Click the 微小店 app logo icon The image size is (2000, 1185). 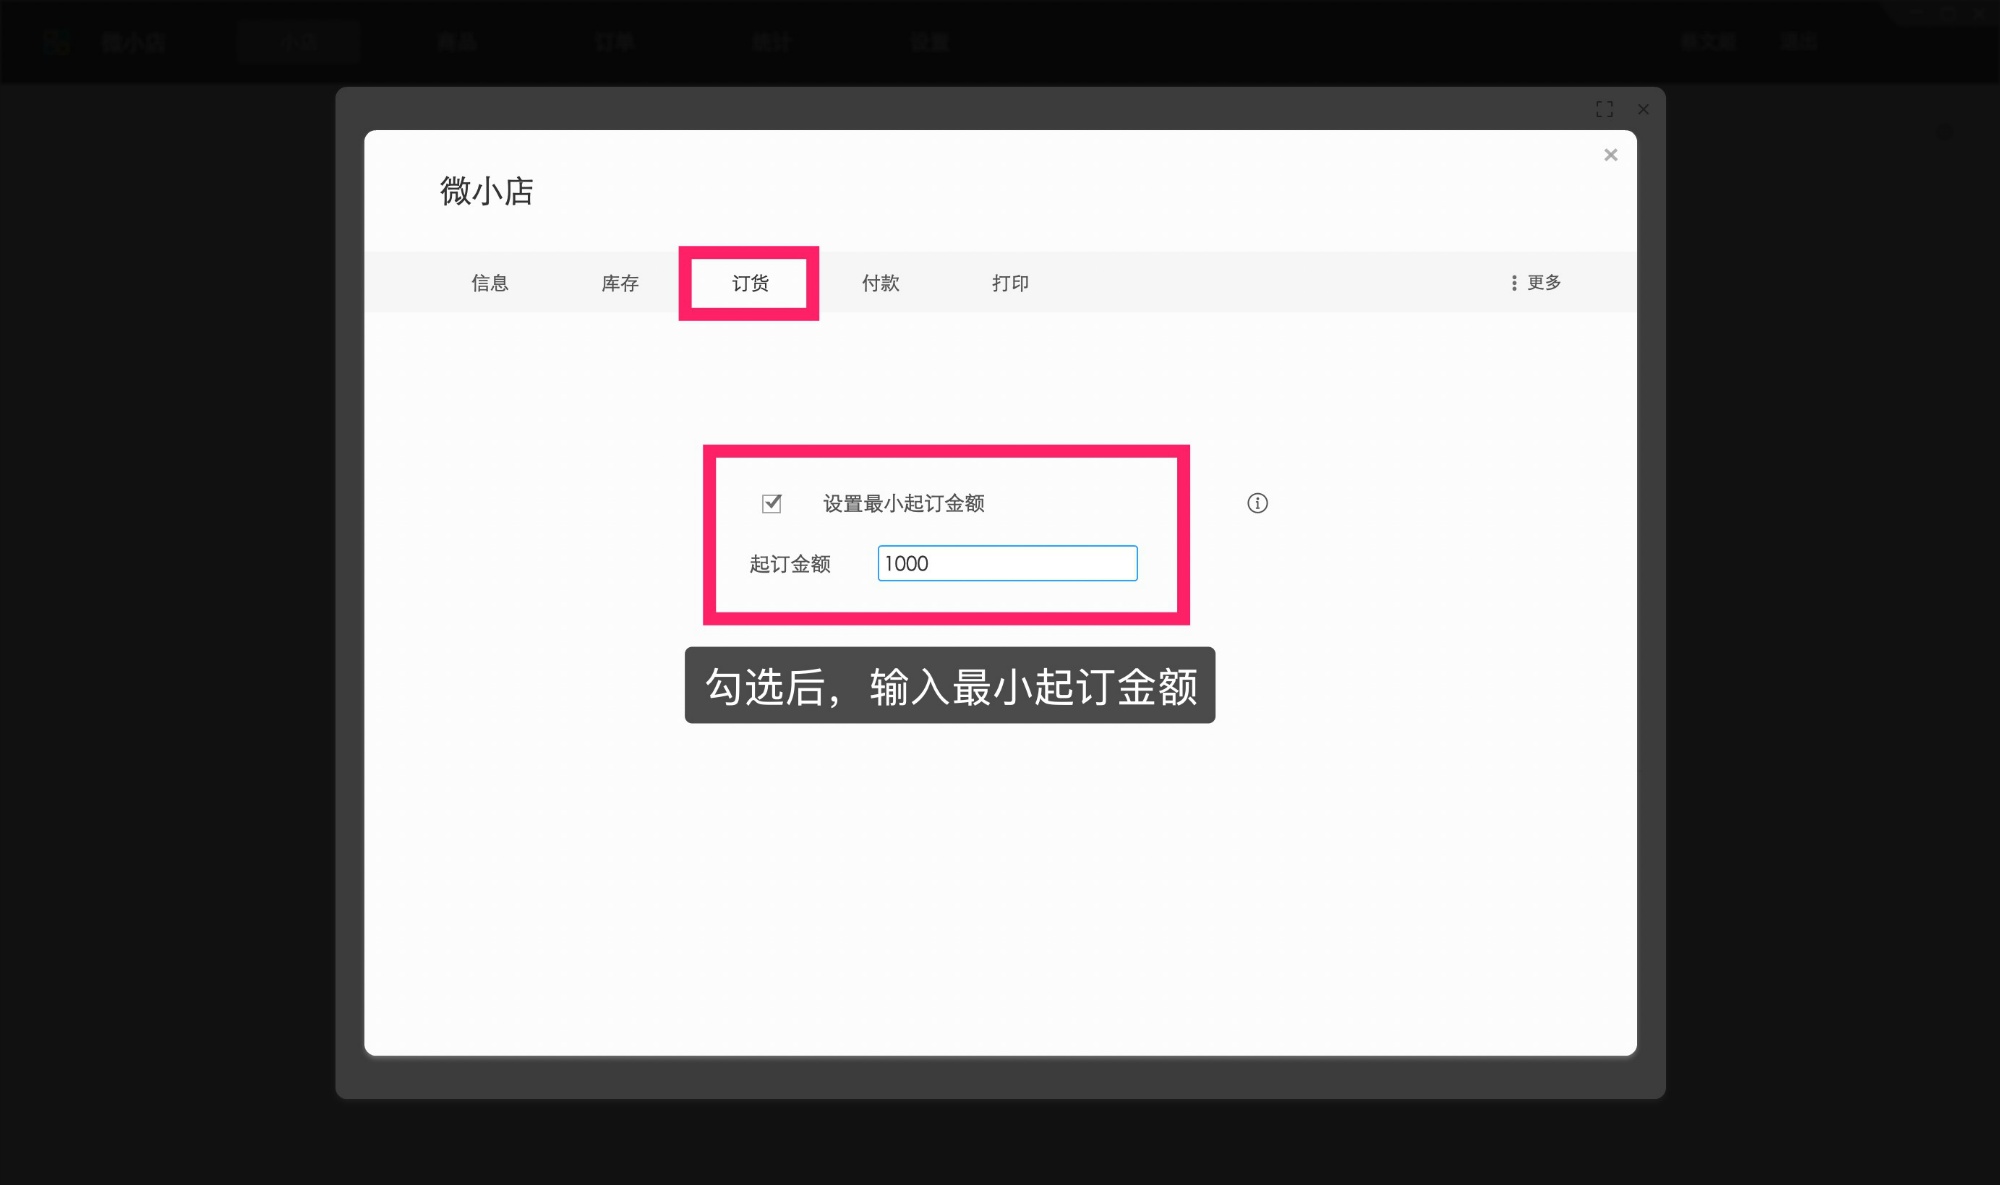[57, 41]
